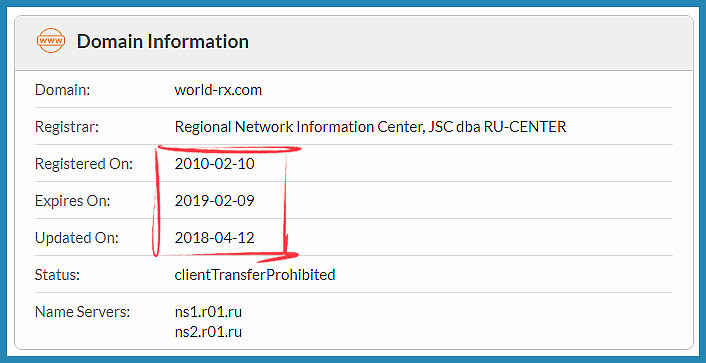Click the Registered On: label
This screenshot has width=706, height=363.
84,164
